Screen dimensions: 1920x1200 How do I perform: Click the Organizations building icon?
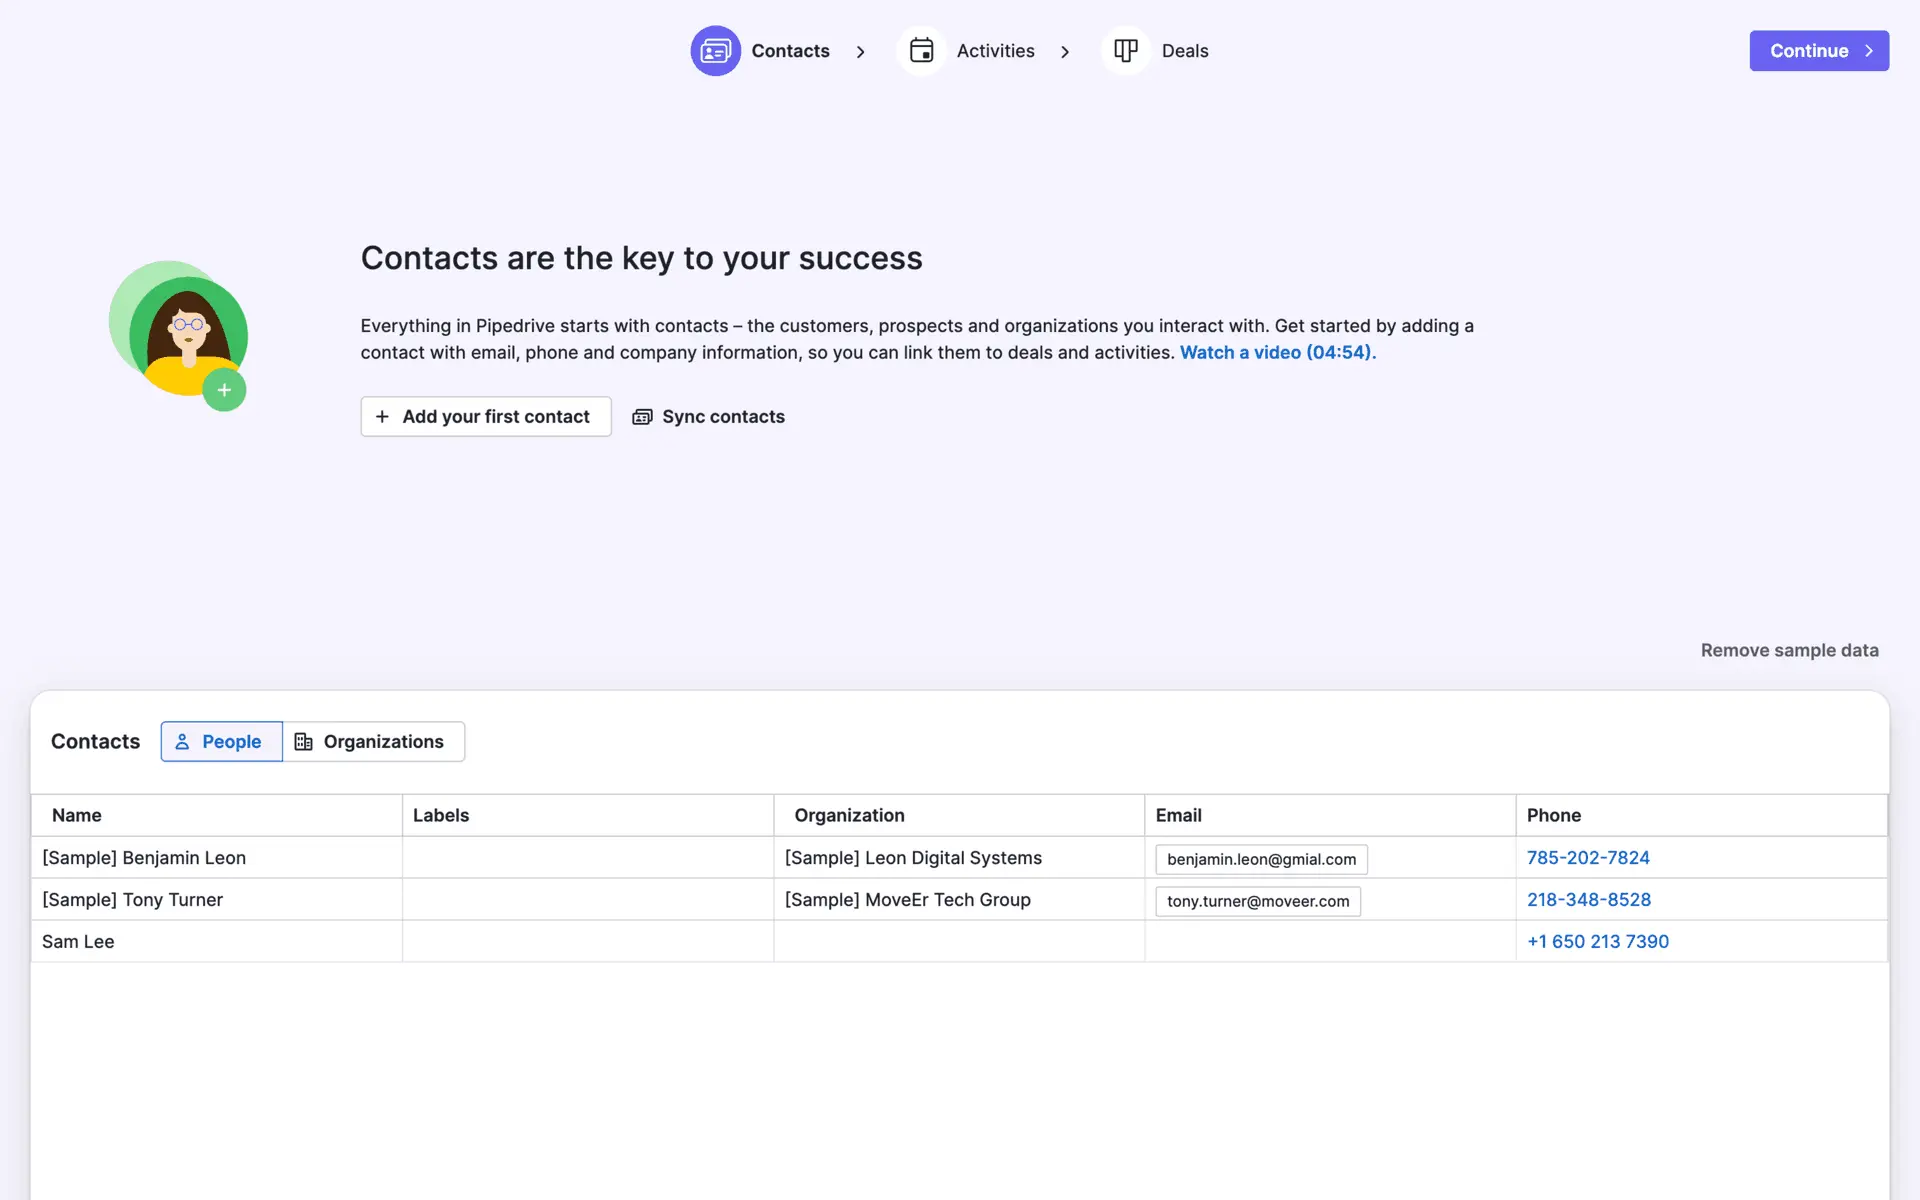[x=304, y=742]
